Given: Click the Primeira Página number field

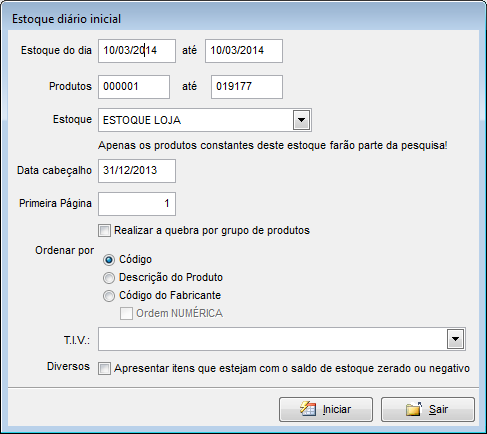Looking at the screenshot, I should pyautogui.click(x=137, y=204).
